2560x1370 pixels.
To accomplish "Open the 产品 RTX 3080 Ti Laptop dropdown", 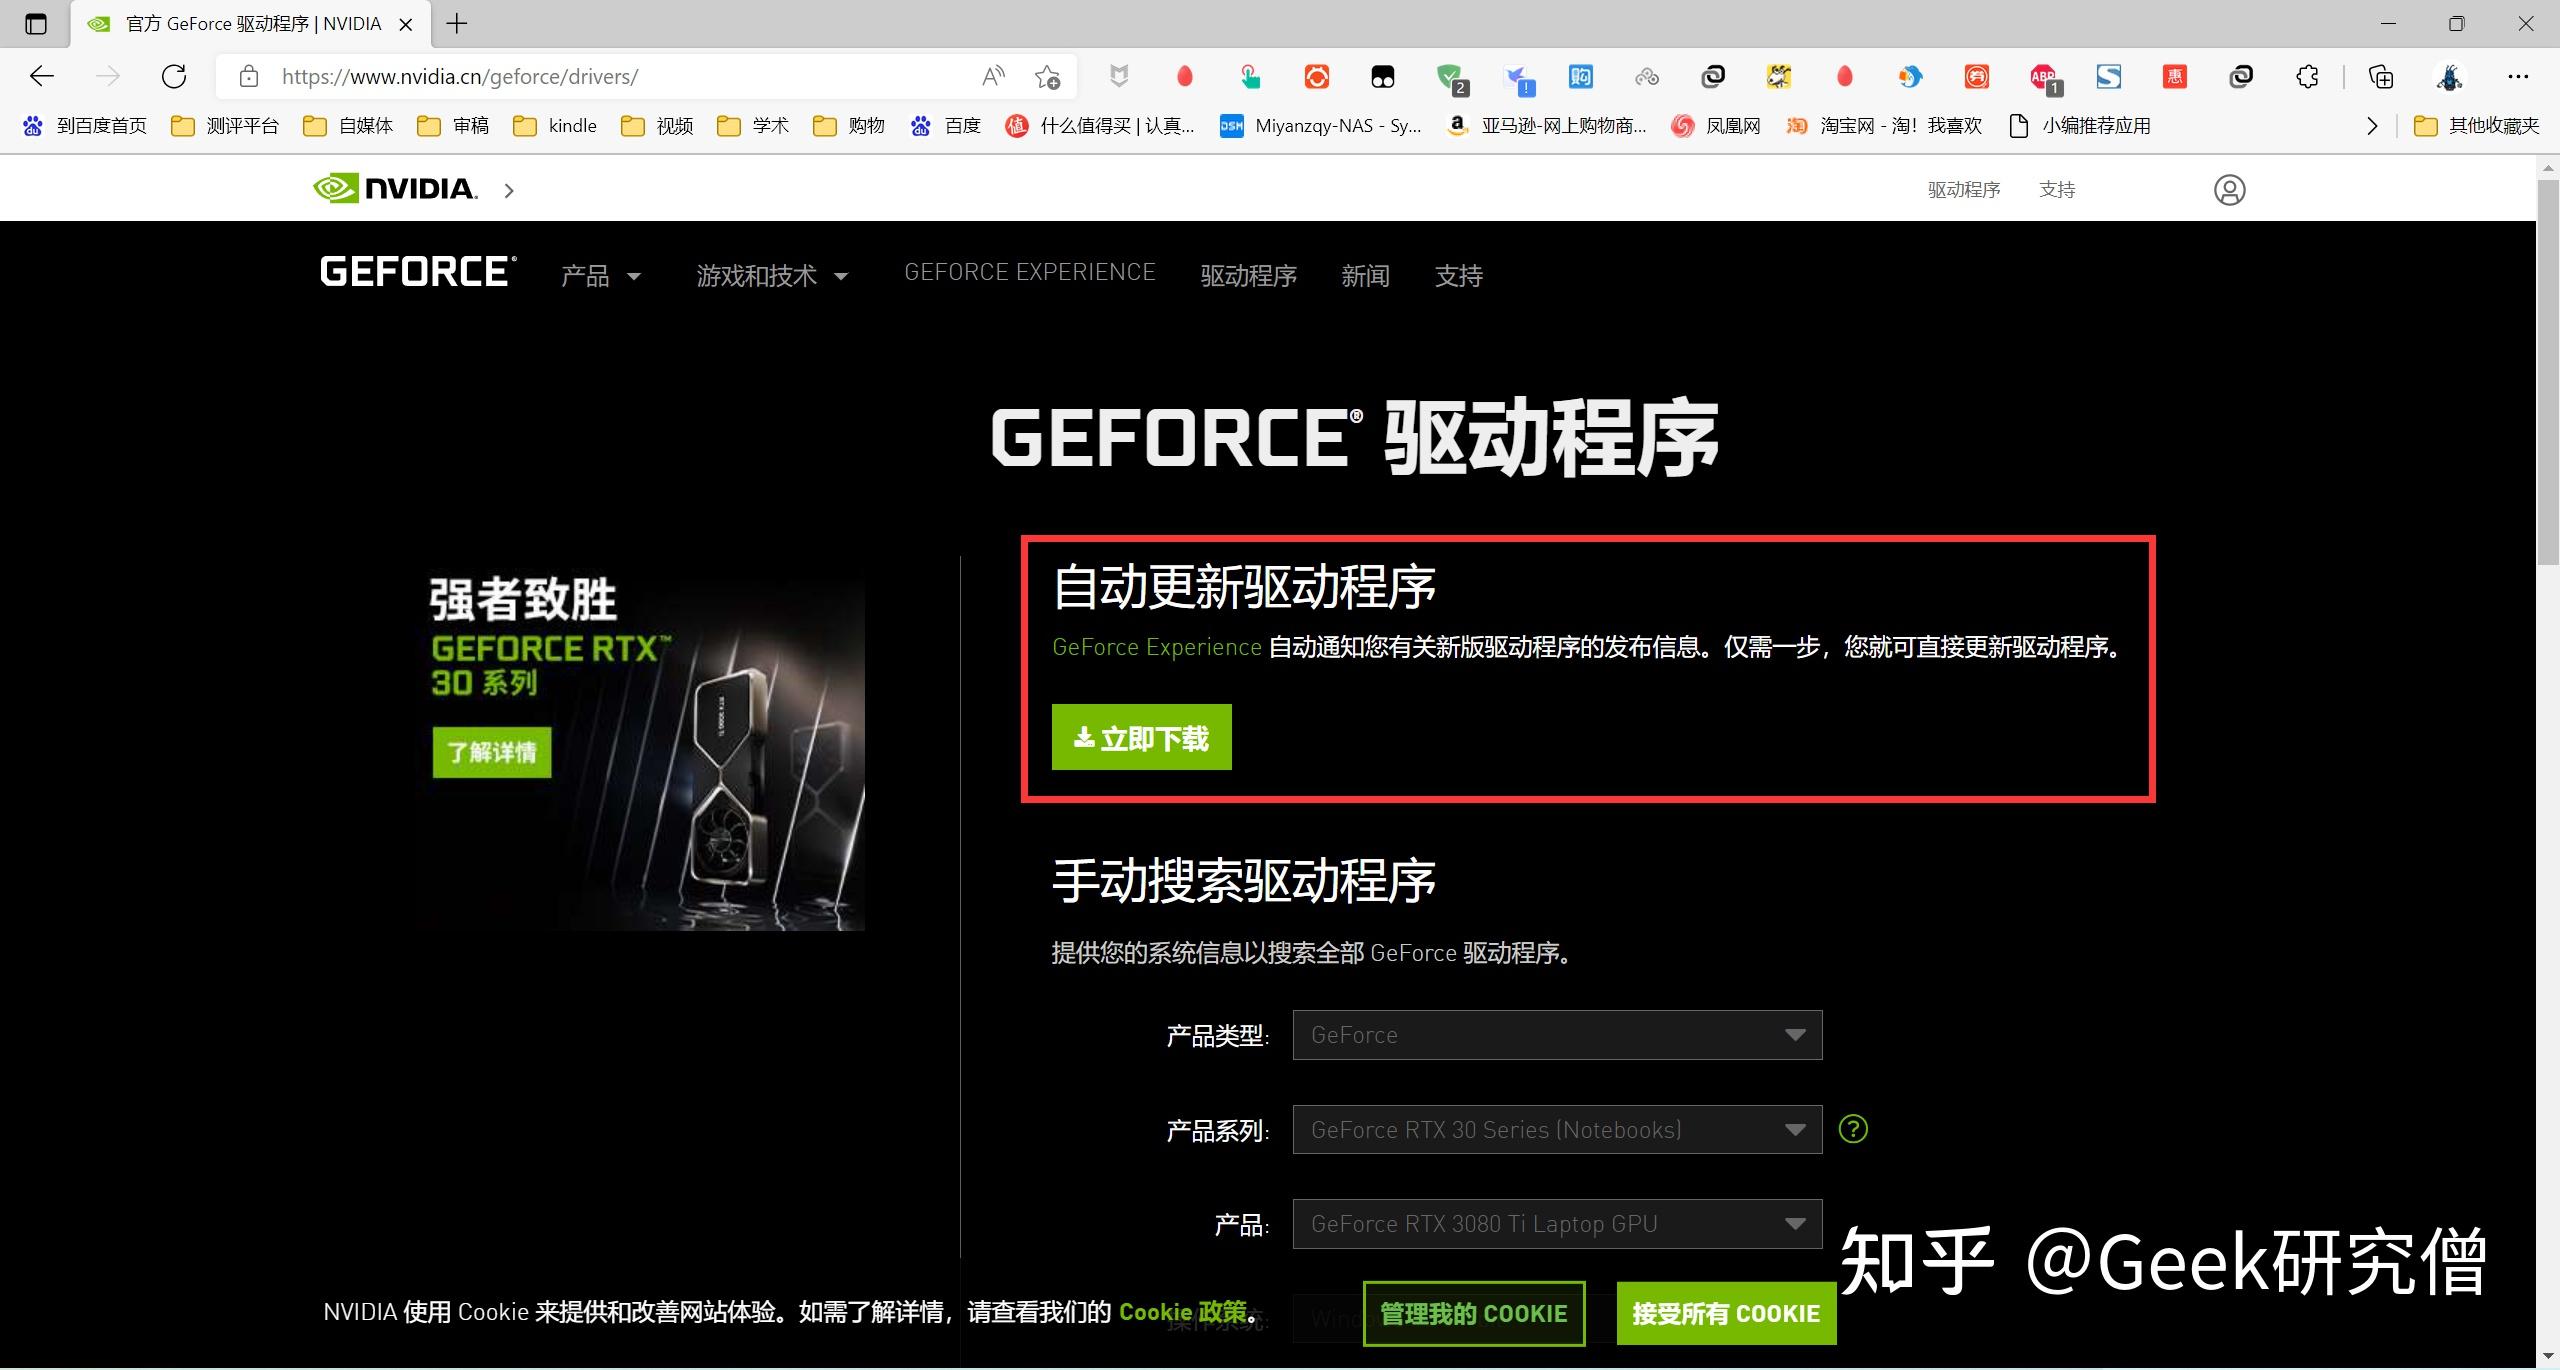I will 1557,1224.
